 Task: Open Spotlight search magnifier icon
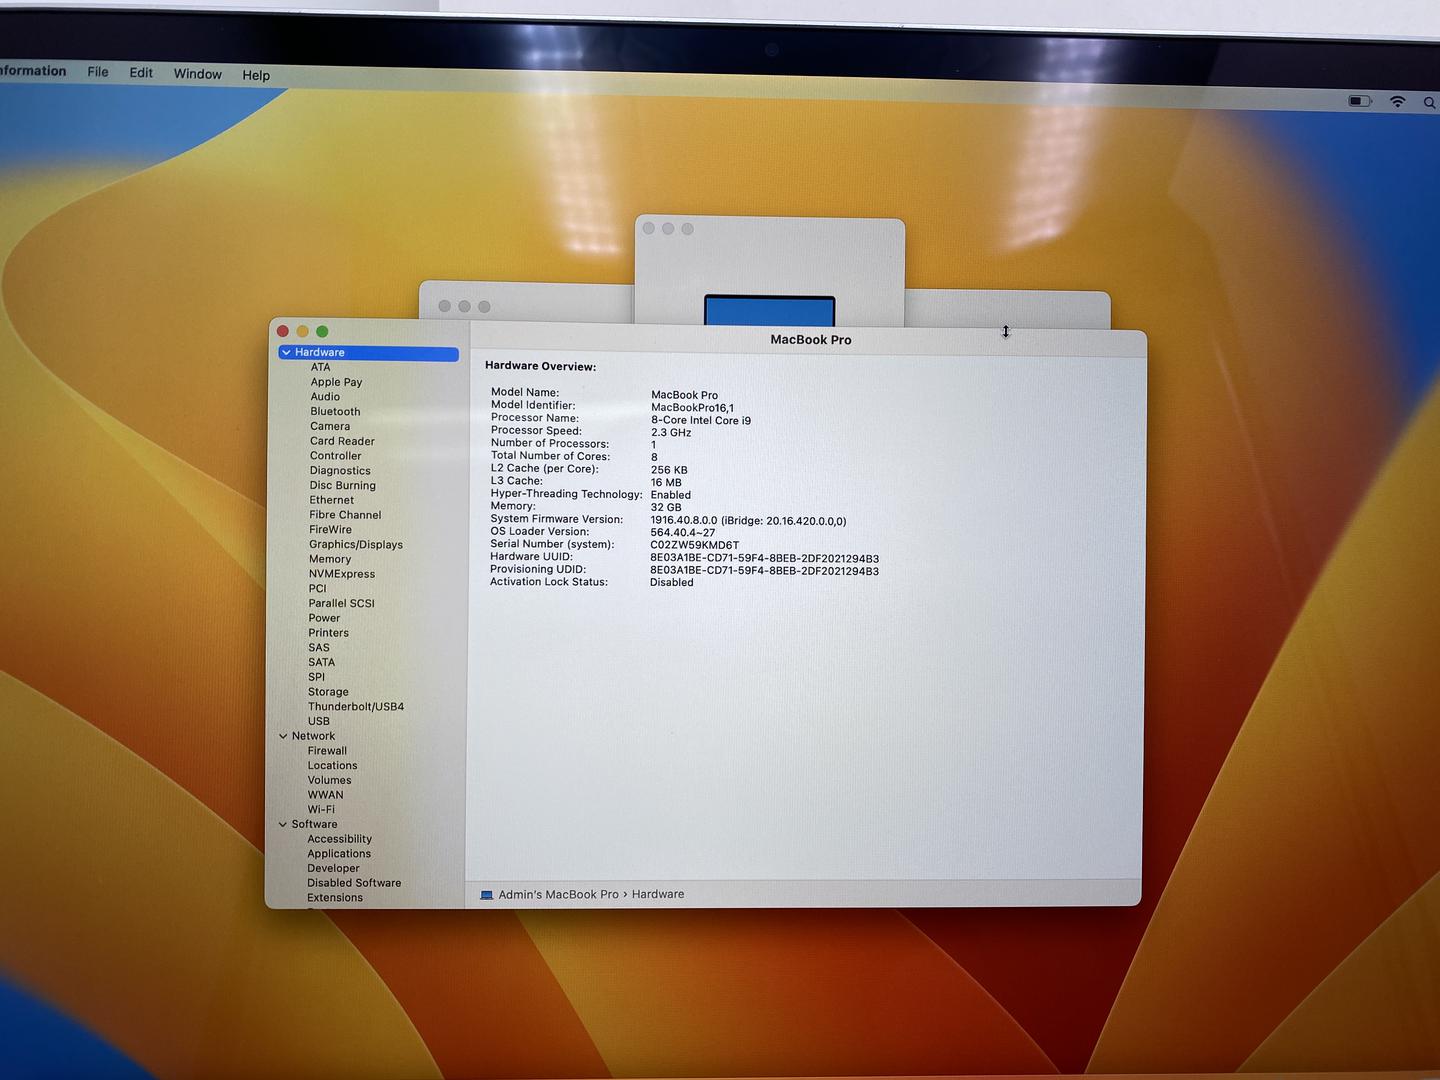click(1429, 103)
